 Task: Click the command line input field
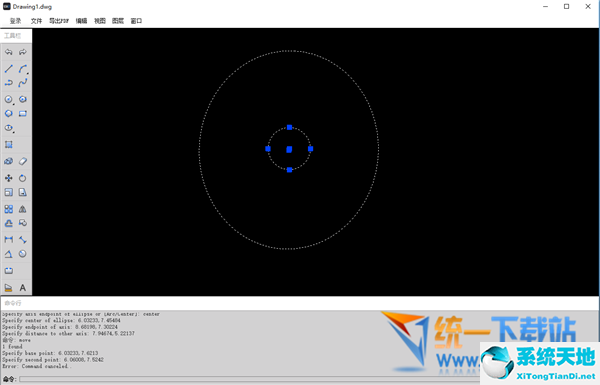(249, 379)
